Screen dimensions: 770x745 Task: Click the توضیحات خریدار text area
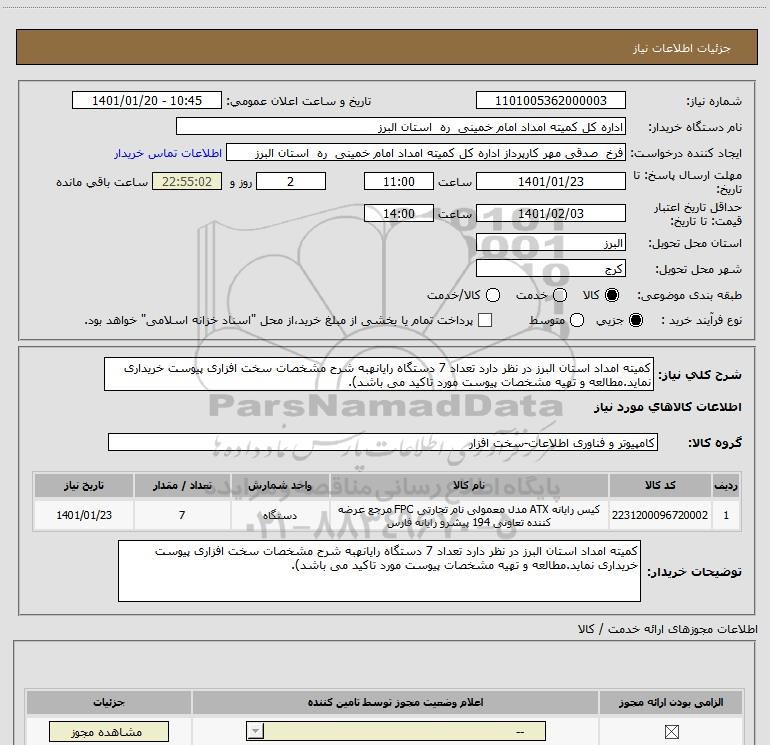(379, 571)
